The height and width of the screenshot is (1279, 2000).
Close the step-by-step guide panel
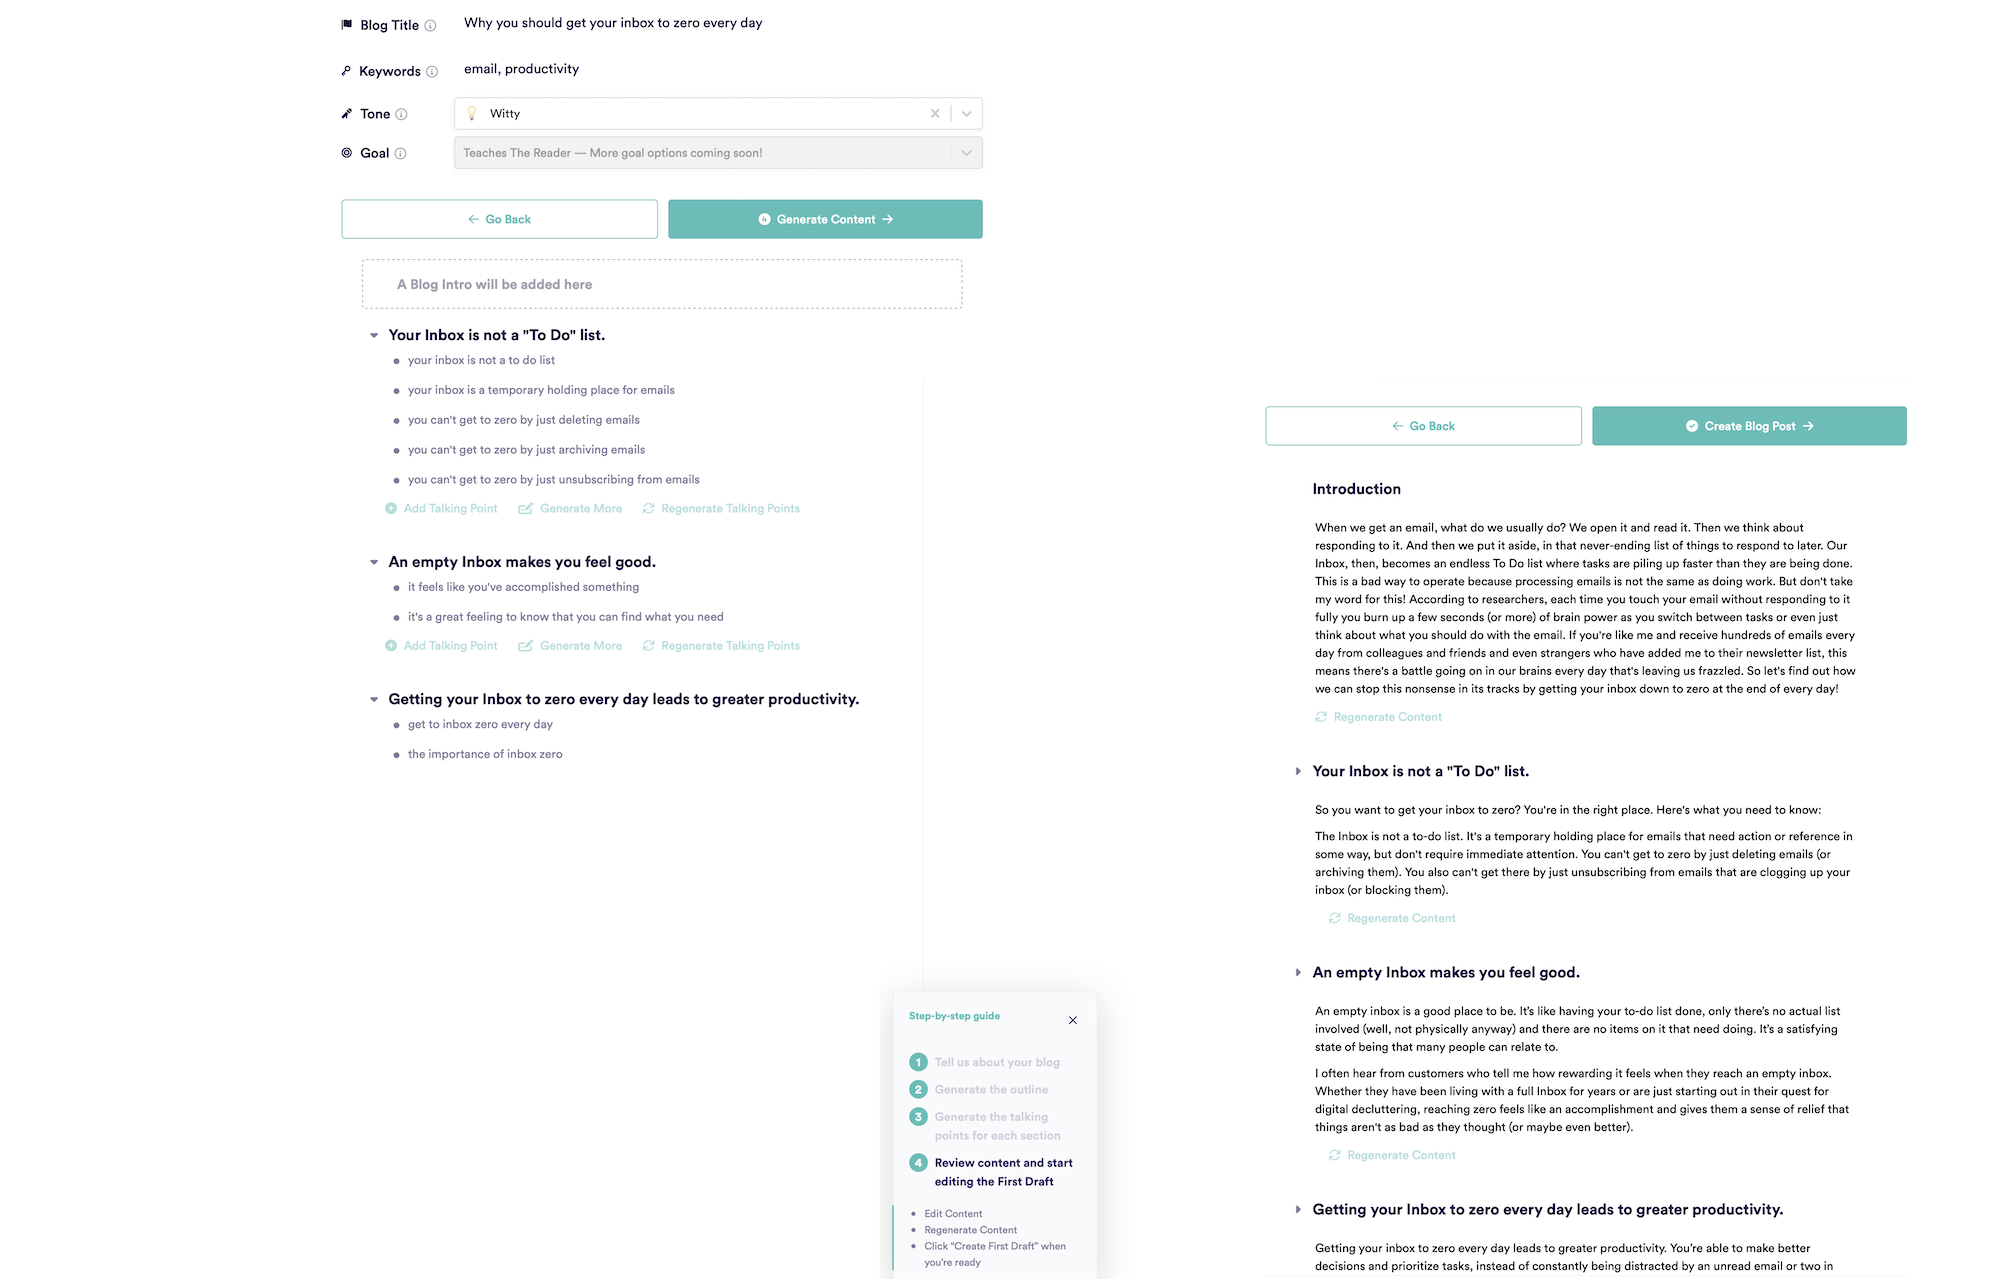pos(1074,1019)
